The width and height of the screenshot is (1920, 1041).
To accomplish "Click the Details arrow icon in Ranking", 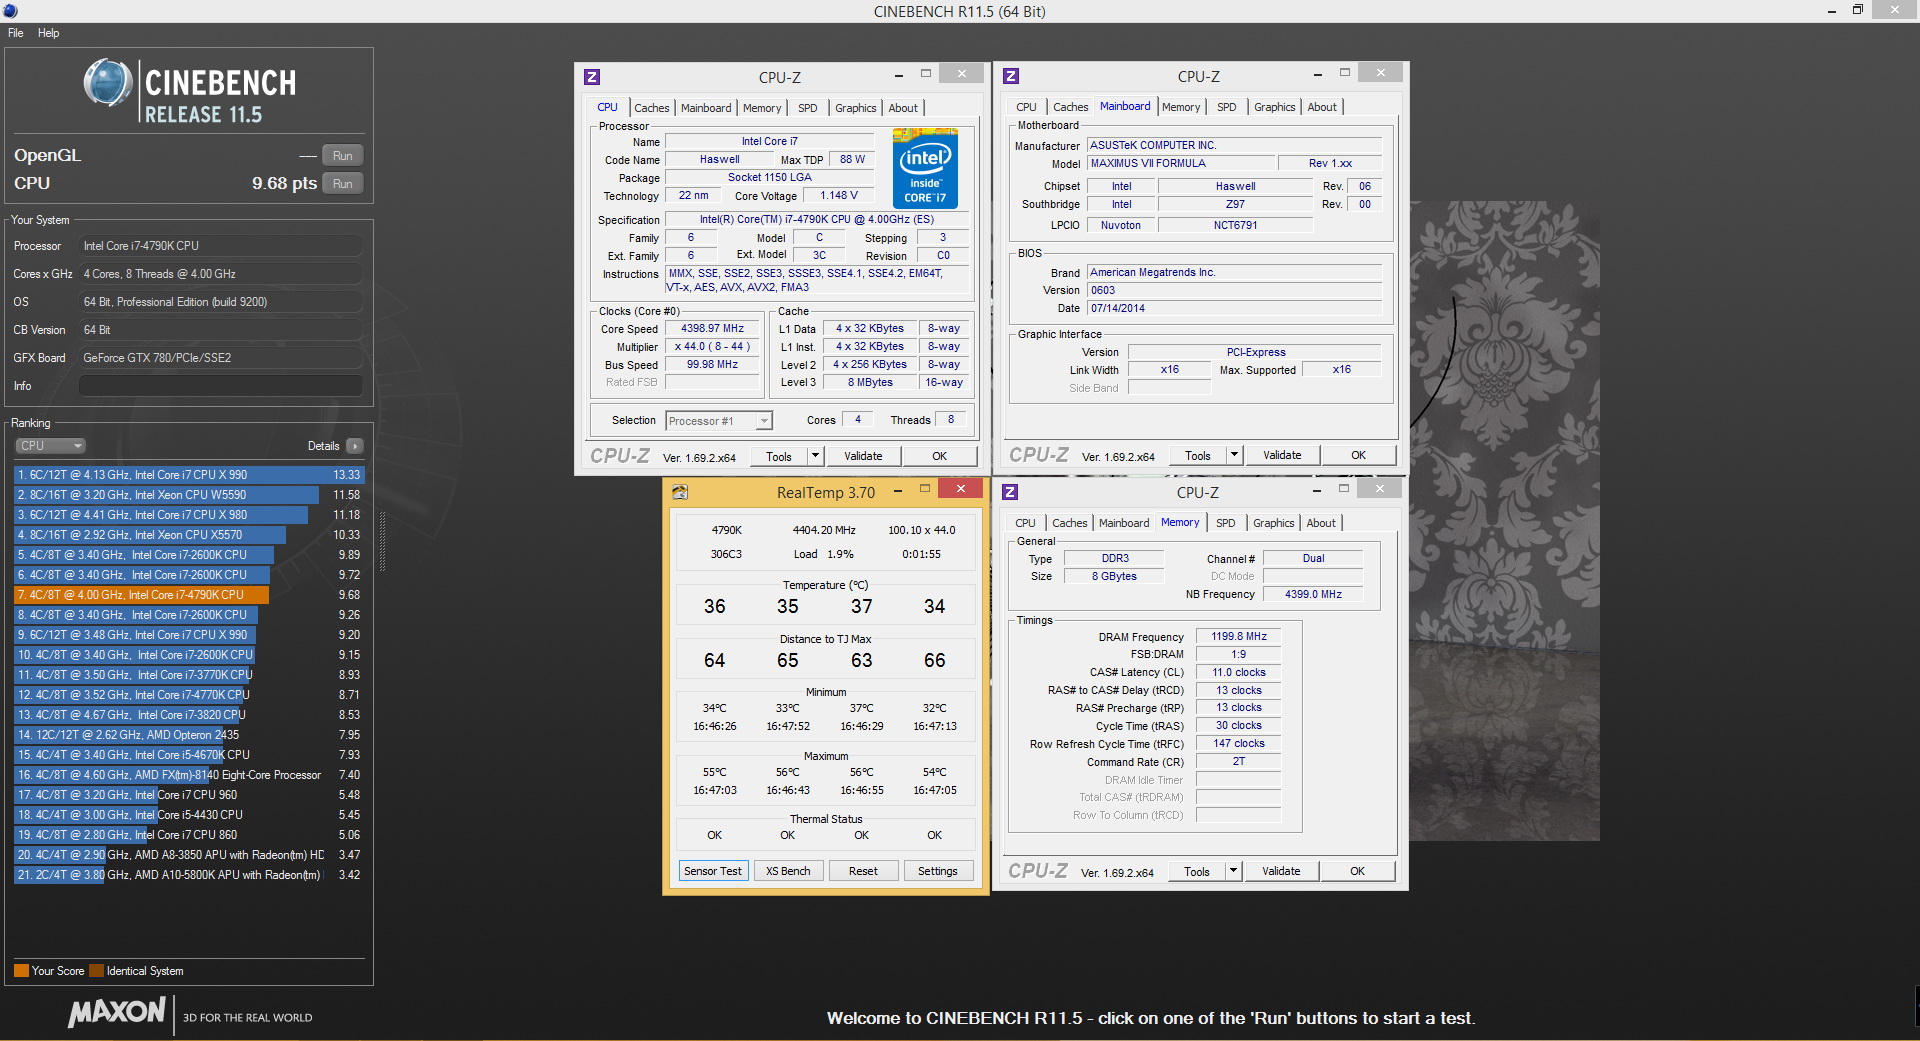I will (355, 446).
